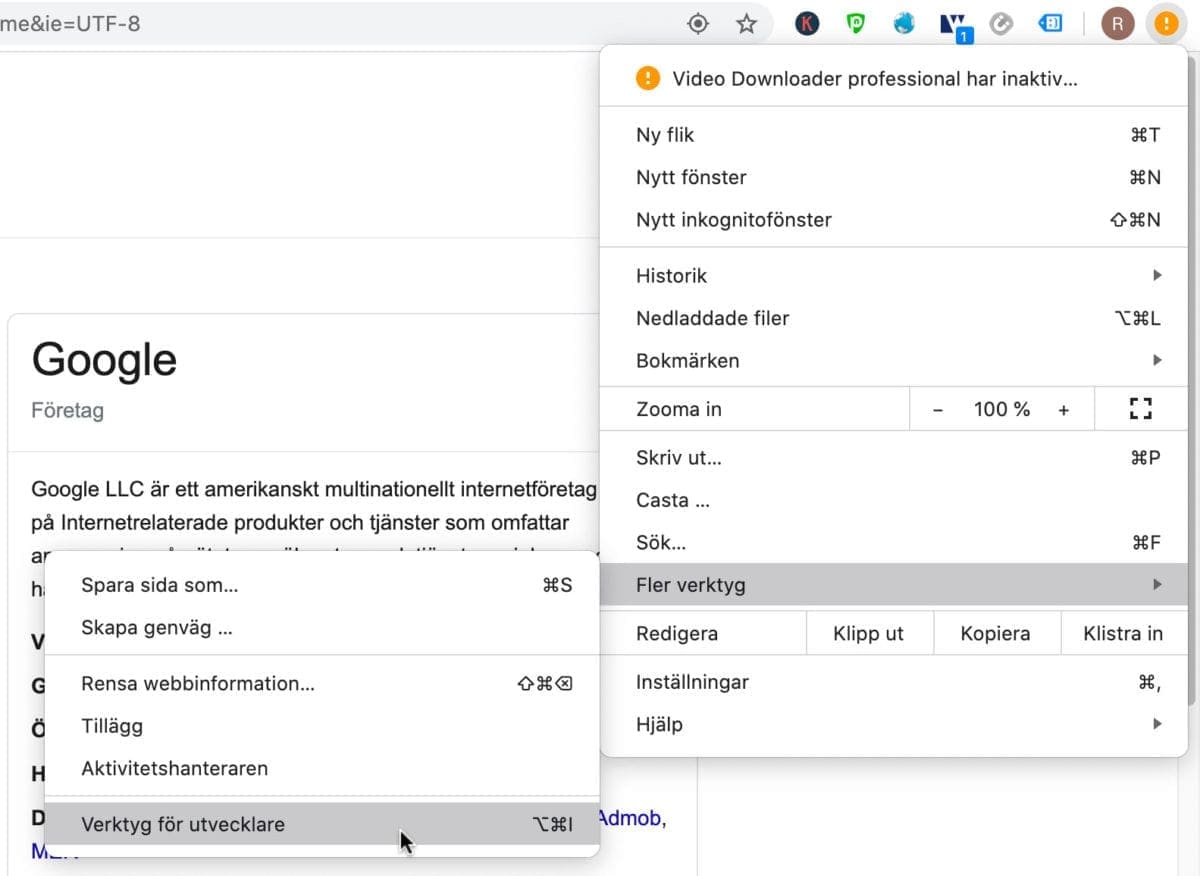Click the 100 % zoom value

[x=1001, y=409]
